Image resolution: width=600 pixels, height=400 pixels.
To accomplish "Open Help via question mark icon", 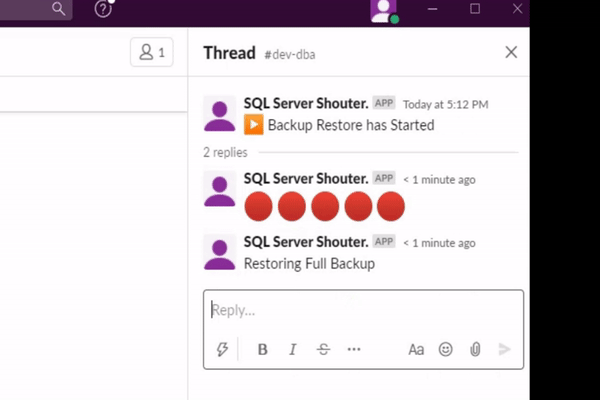I will (103, 9).
